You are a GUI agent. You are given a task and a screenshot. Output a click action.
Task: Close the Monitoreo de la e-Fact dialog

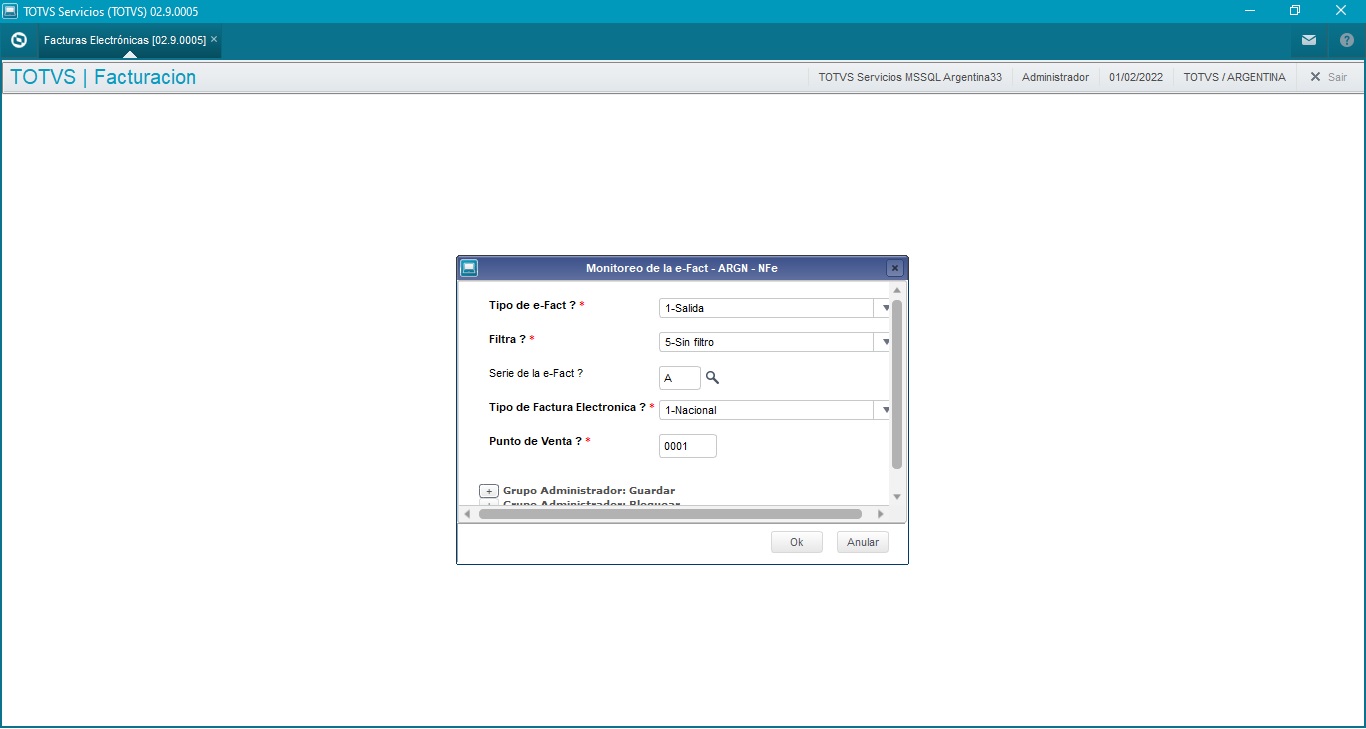click(x=895, y=268)
